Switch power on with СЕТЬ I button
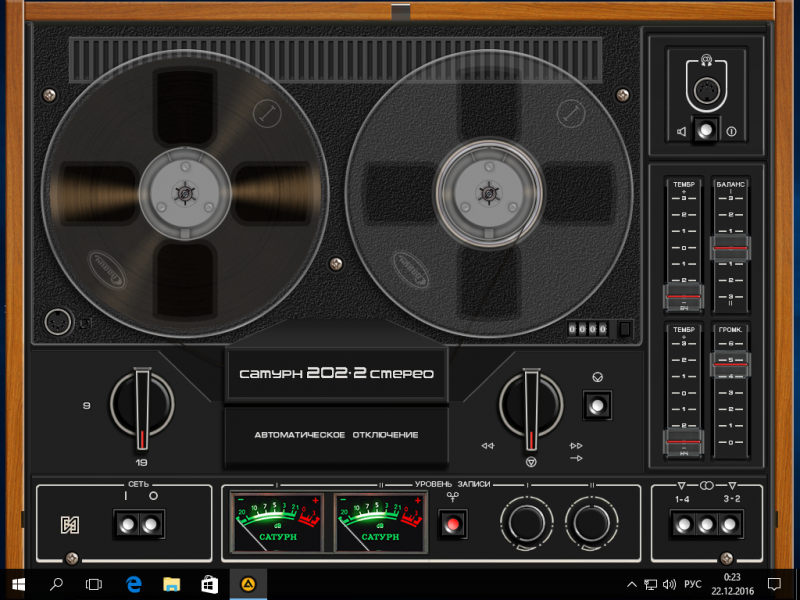800x600 pixels. pyautogui.click(x=127, y=524)
